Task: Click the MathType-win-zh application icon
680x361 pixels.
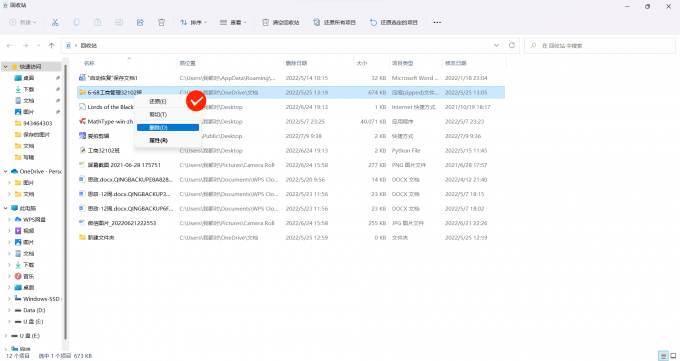Action: (x=82, y=121)
